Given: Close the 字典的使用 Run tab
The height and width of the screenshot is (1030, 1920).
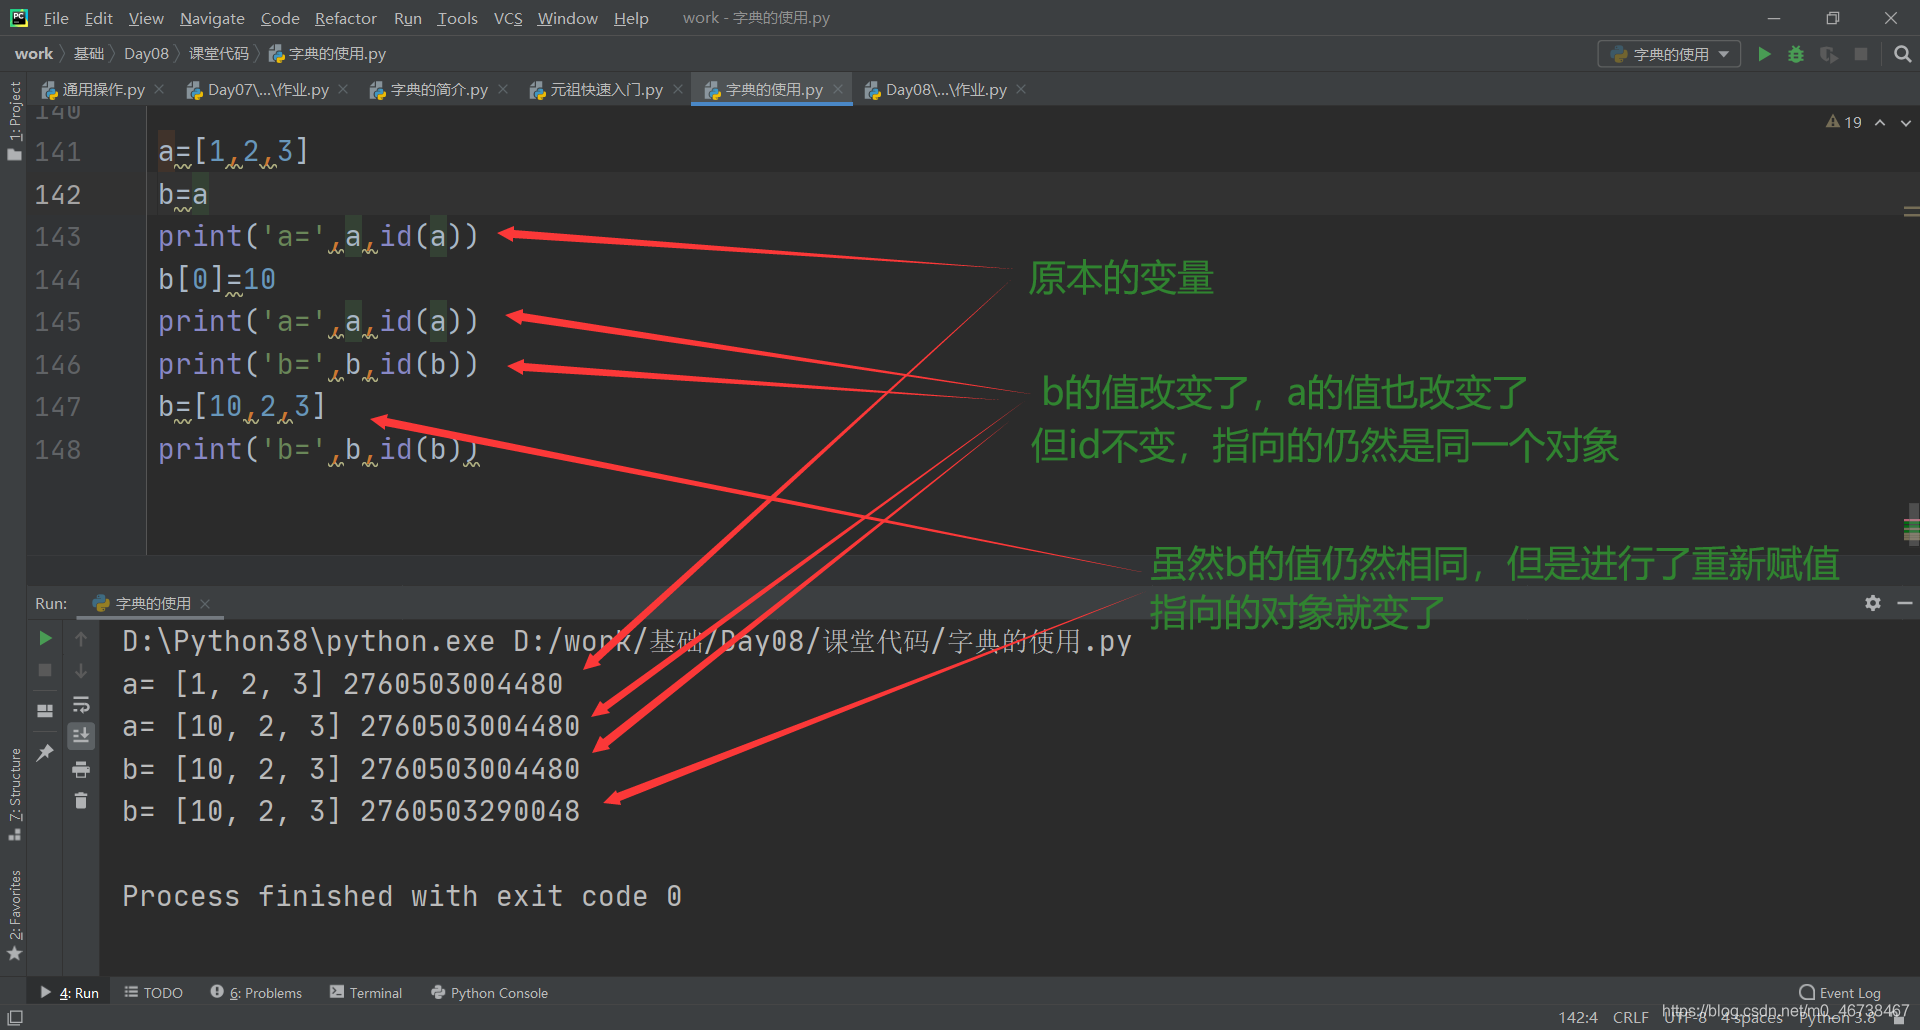Looking at the screenshot, I should point(205,604).
